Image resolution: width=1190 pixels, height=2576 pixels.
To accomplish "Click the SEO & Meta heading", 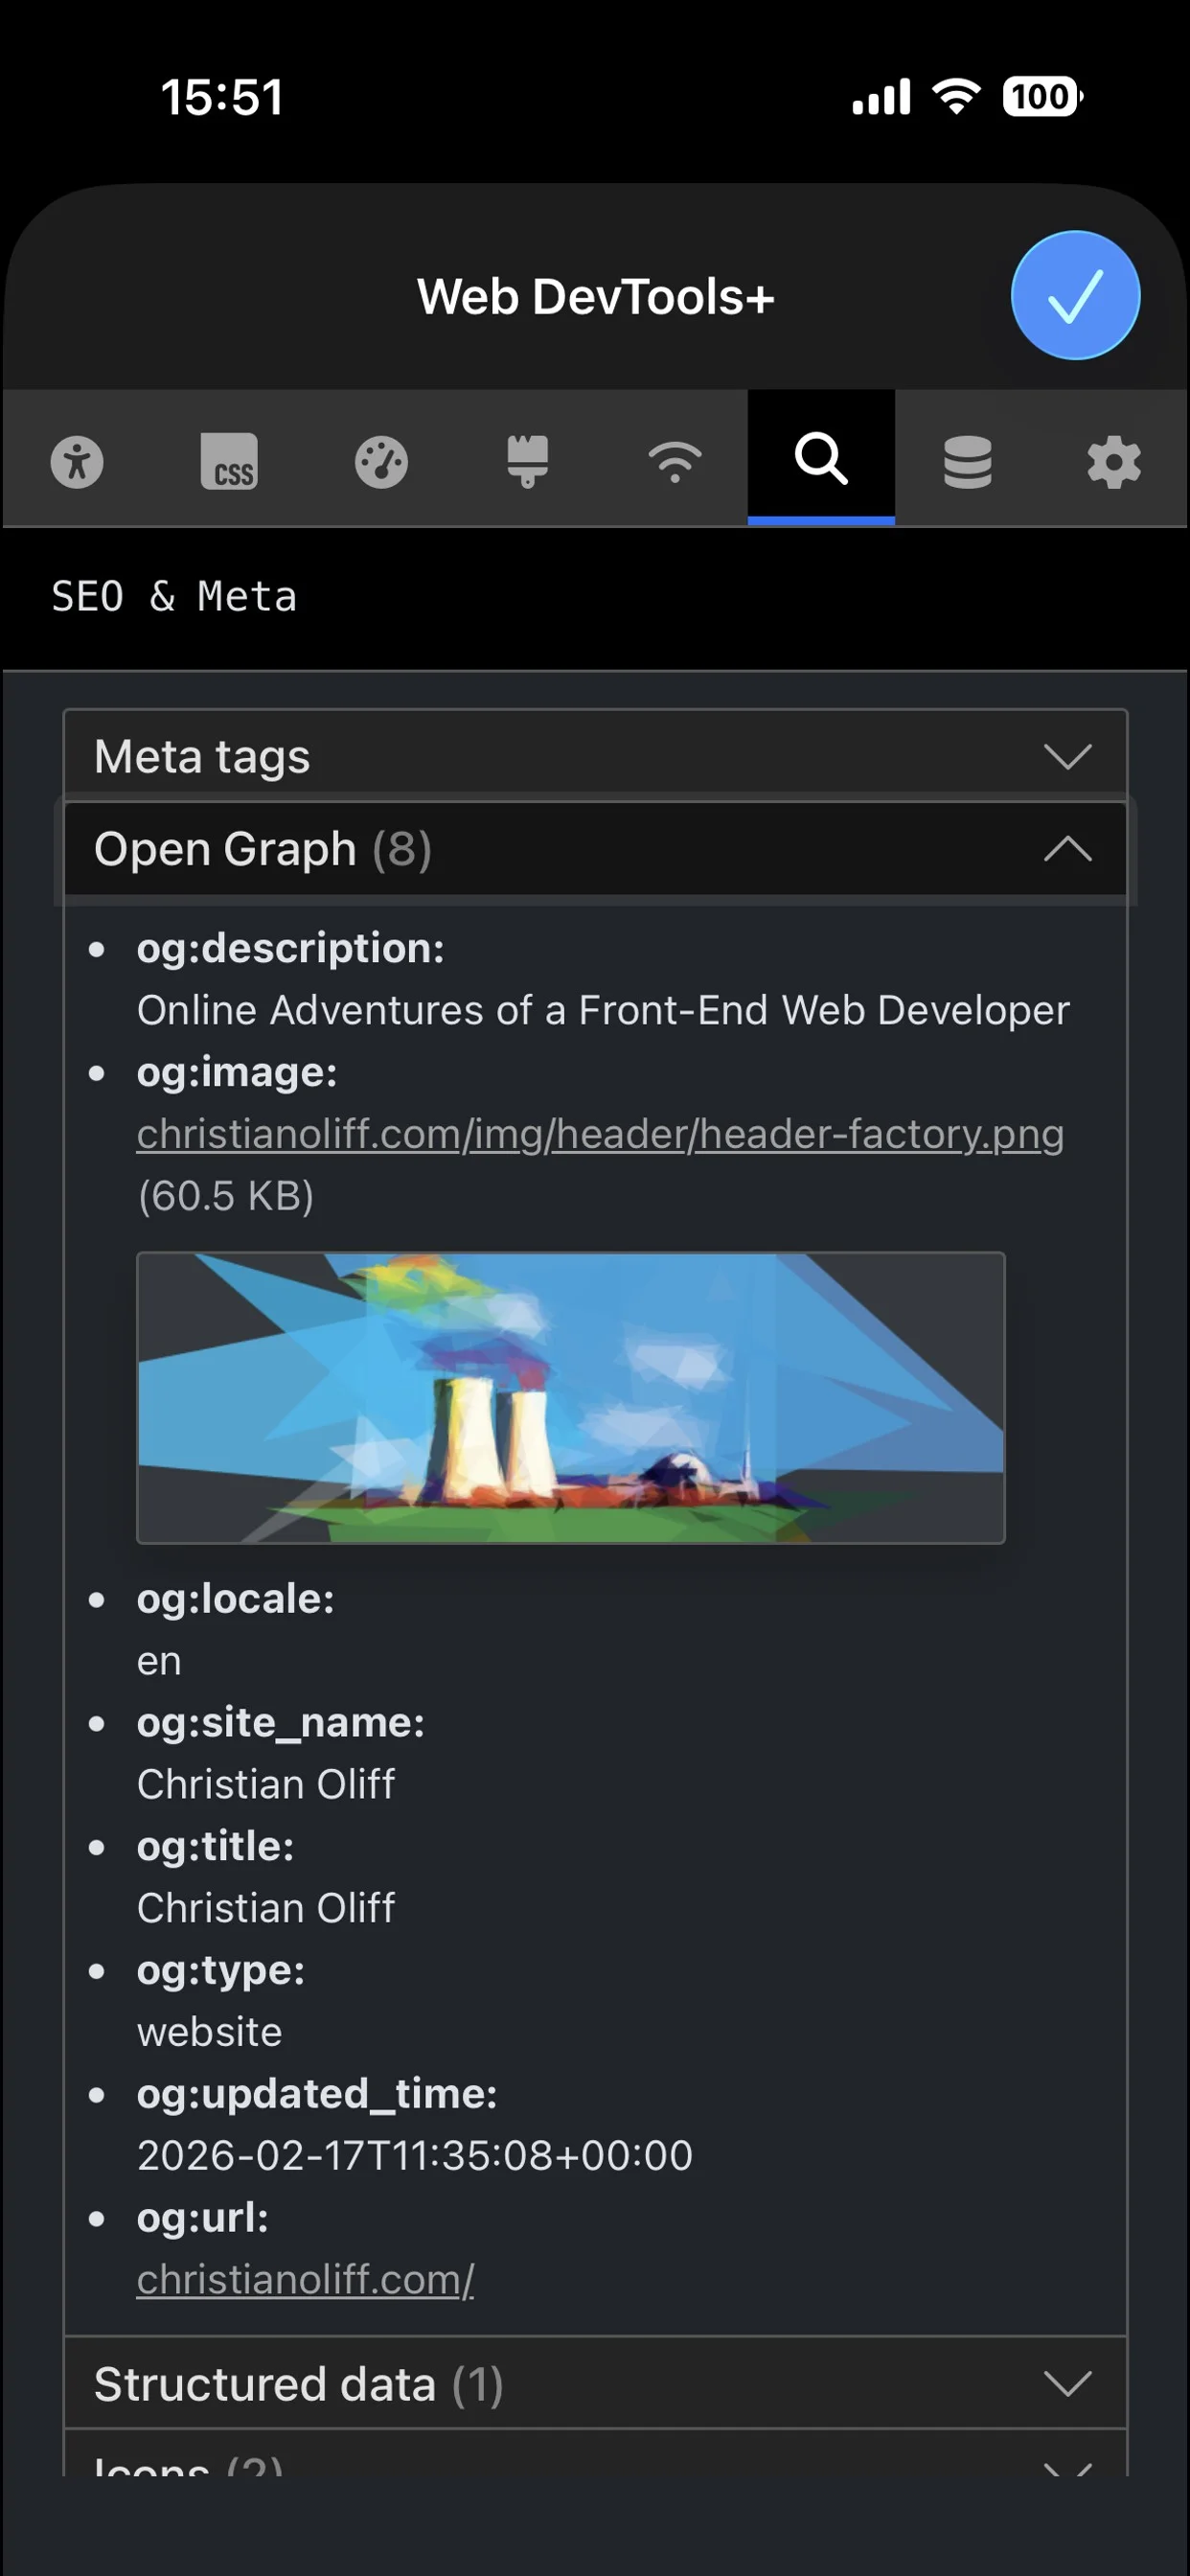I will point(174,596).
